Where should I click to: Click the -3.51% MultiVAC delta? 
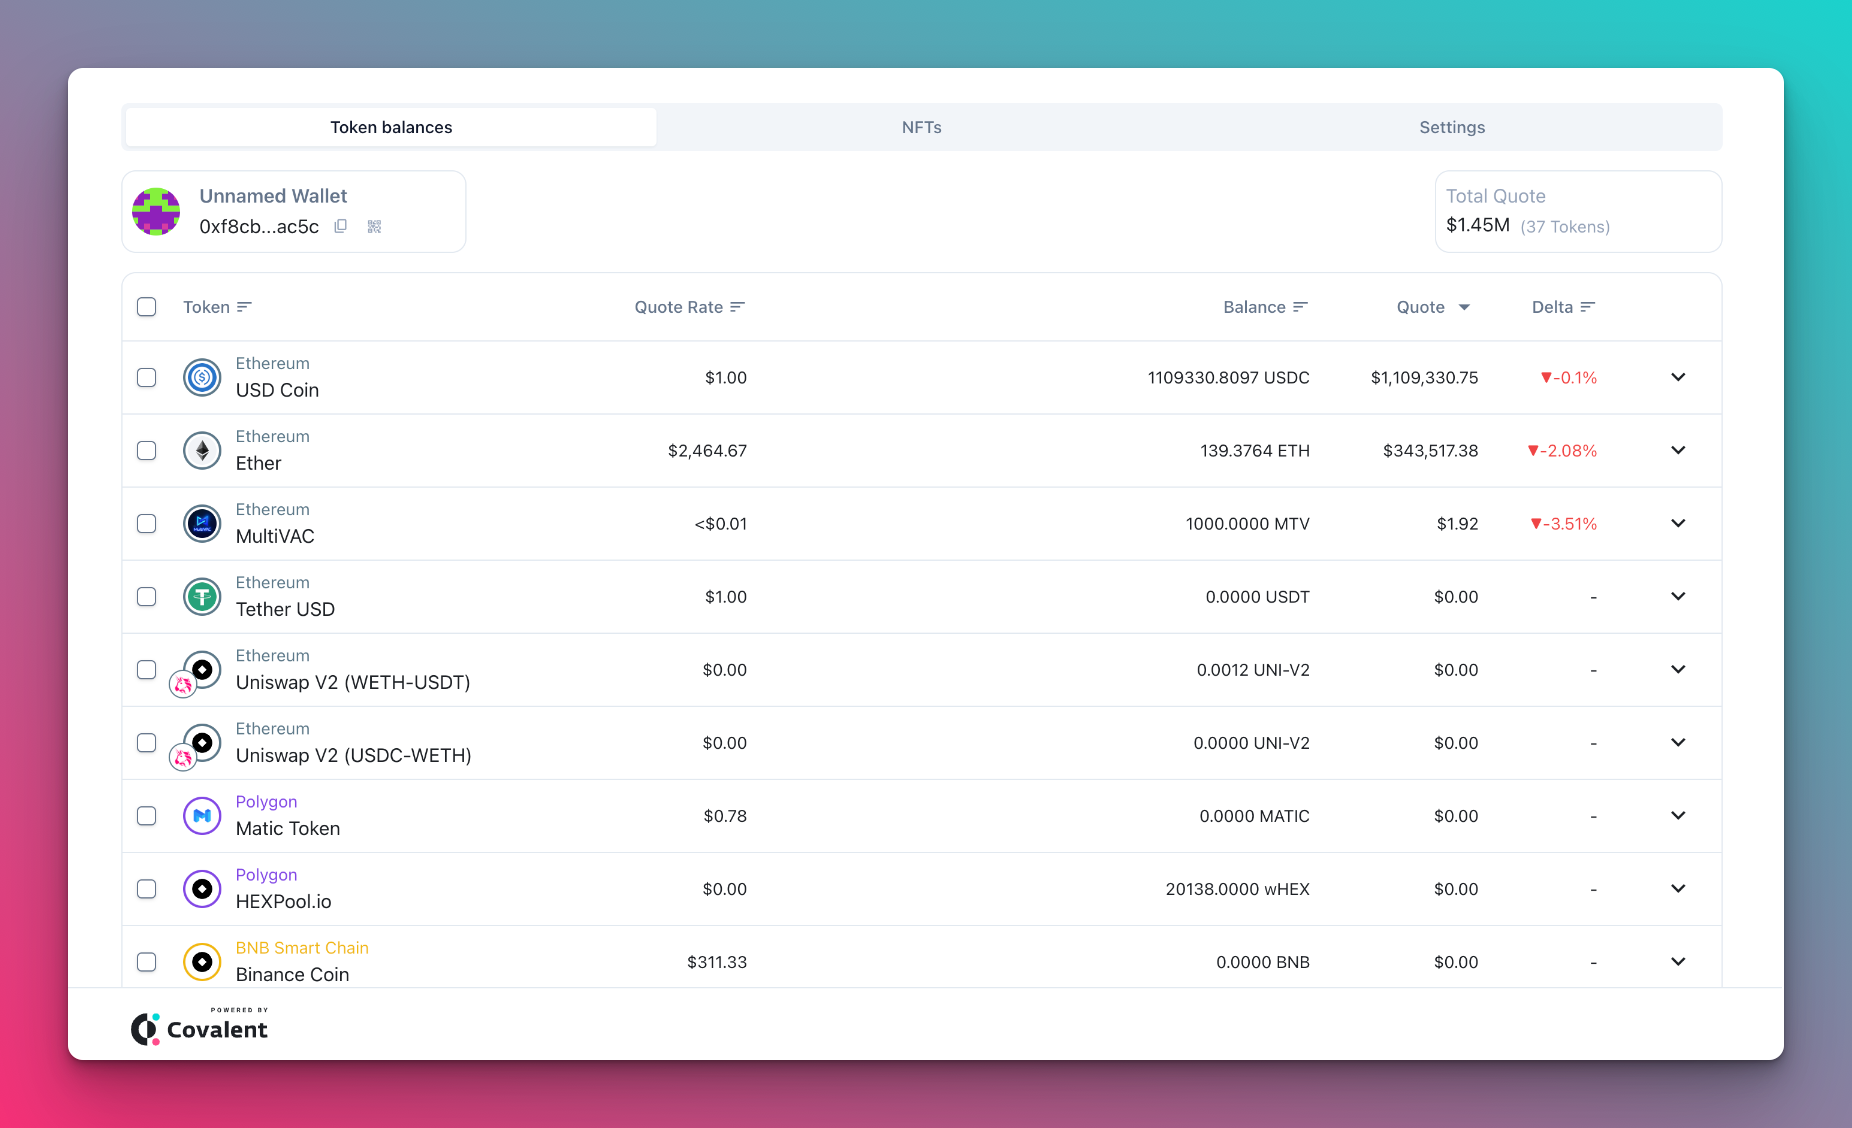(x=1564, y=523)
